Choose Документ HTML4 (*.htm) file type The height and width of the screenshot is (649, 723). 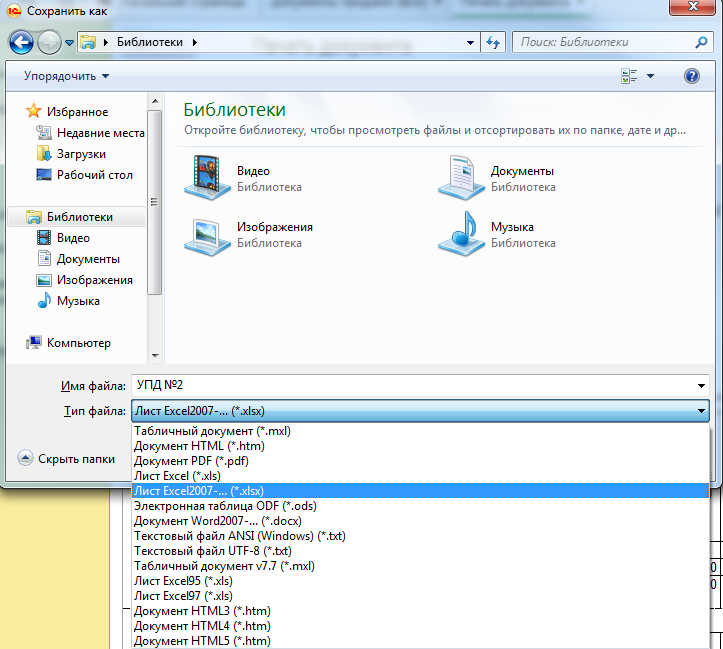point(420,626)
